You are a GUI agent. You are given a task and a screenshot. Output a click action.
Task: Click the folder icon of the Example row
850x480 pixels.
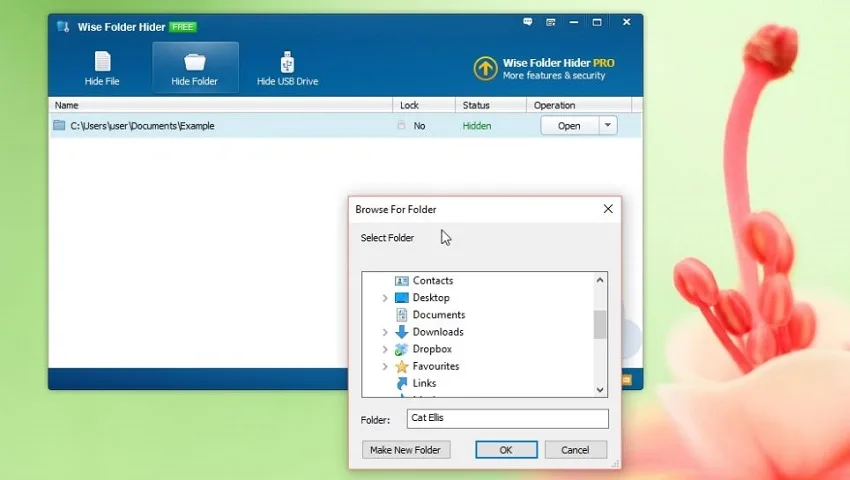tap(59, 125)
